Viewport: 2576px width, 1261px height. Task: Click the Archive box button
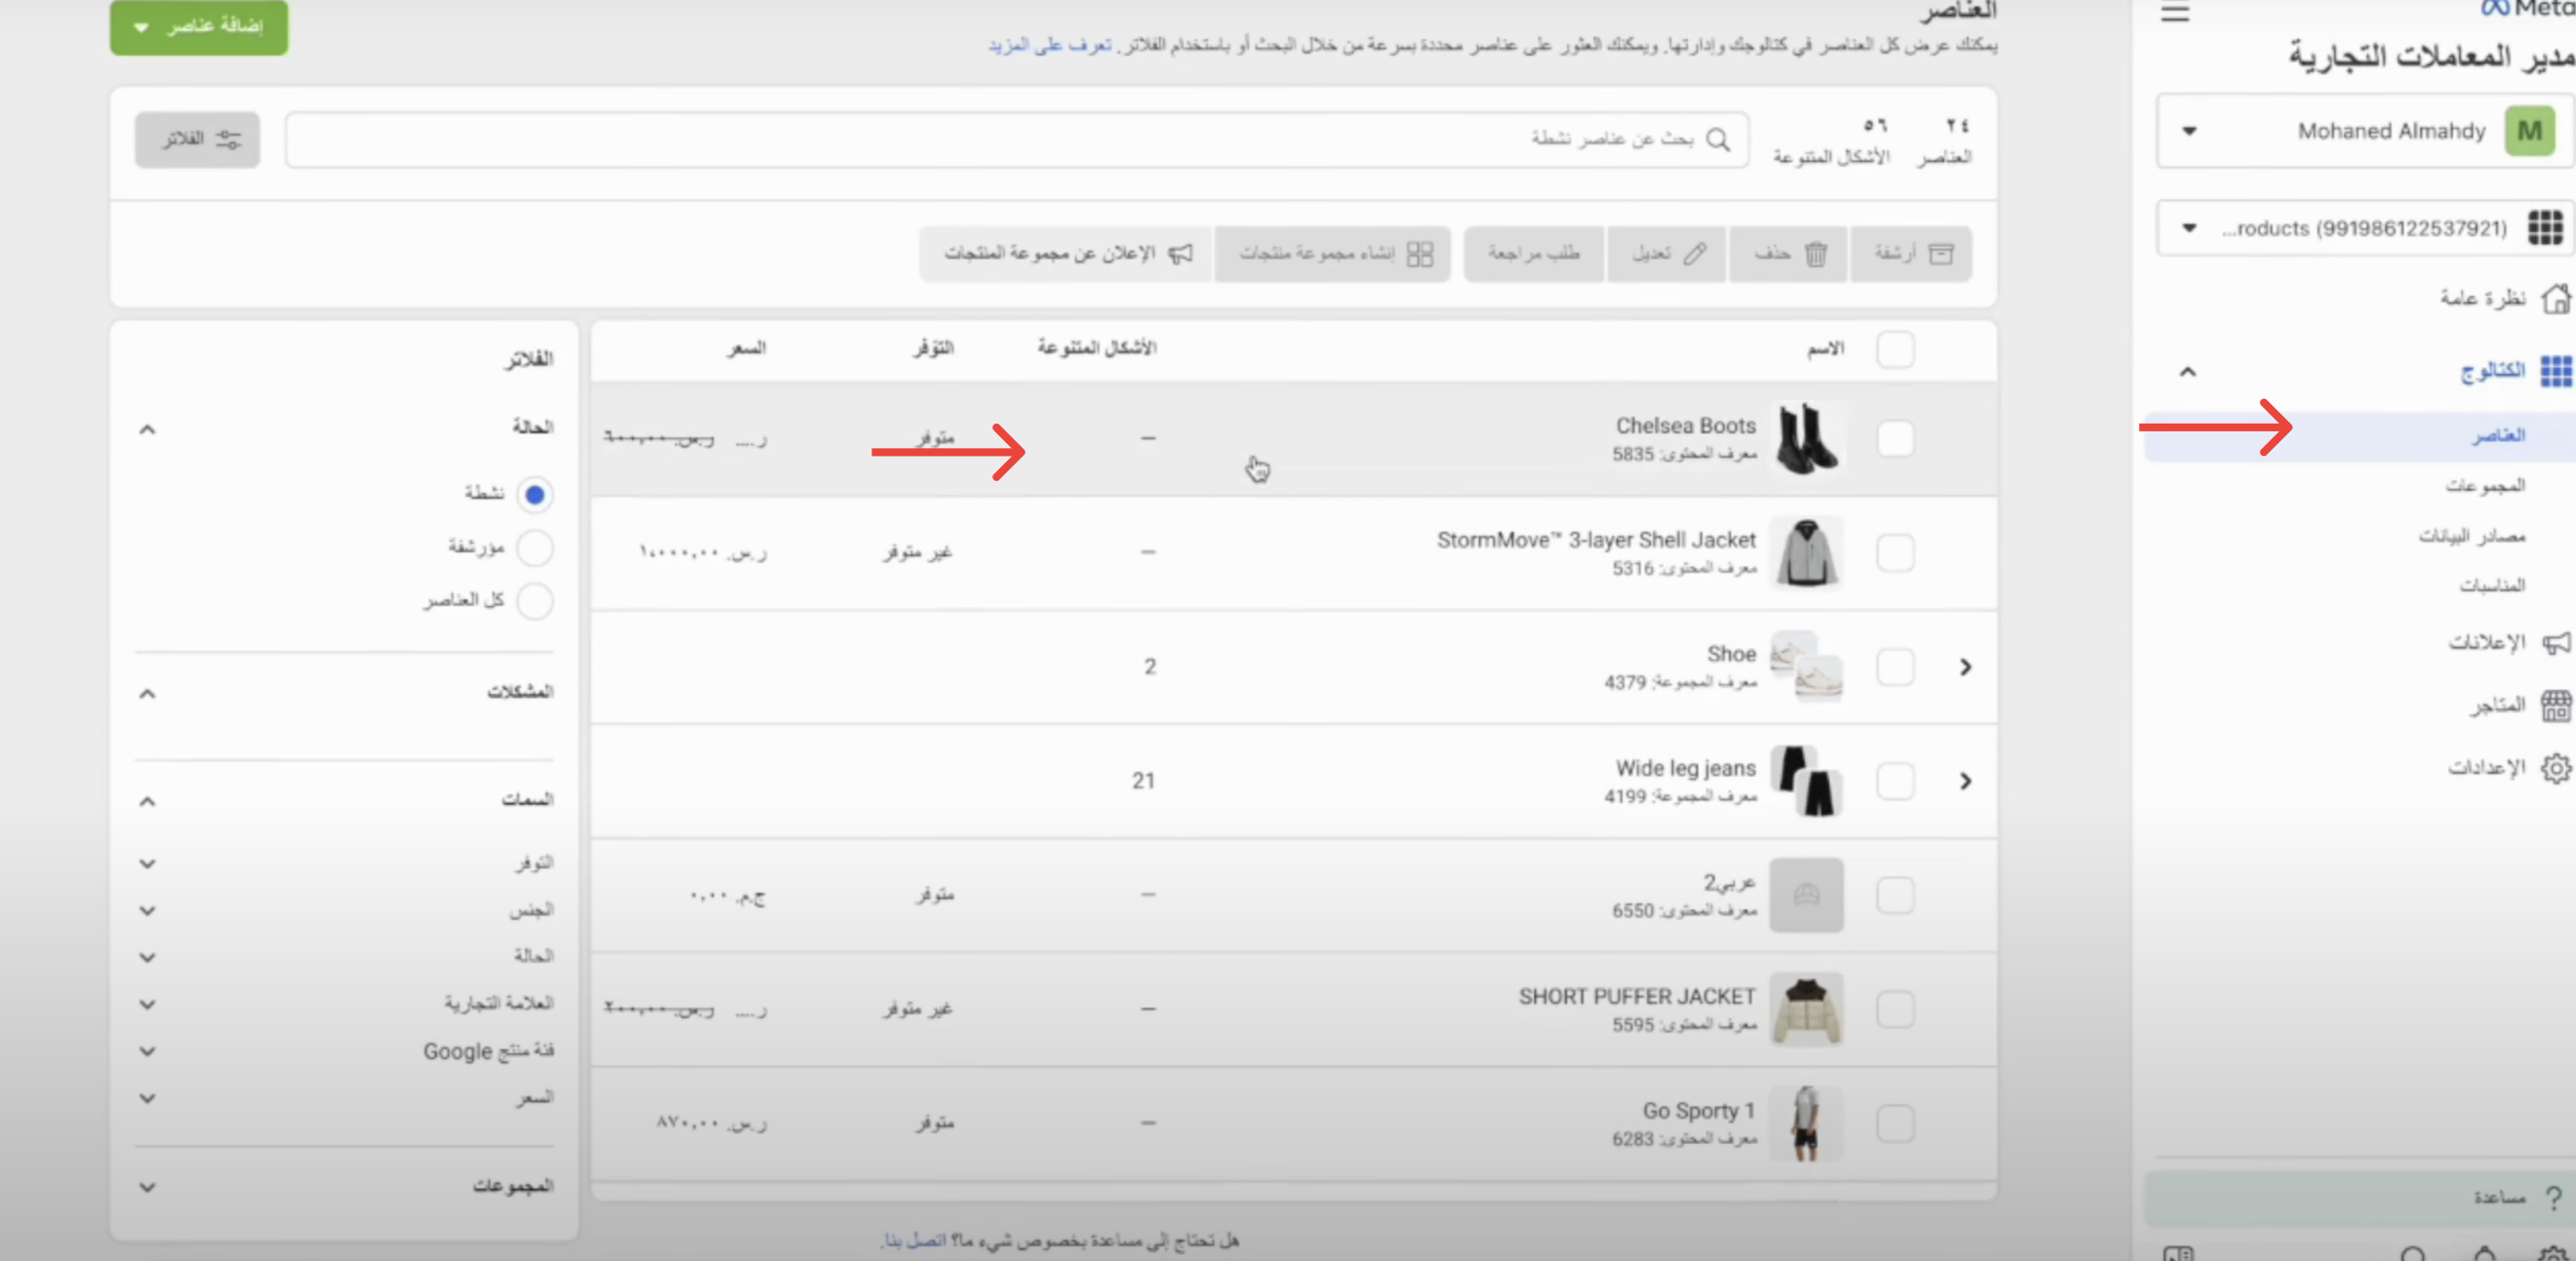(1911, 254)
